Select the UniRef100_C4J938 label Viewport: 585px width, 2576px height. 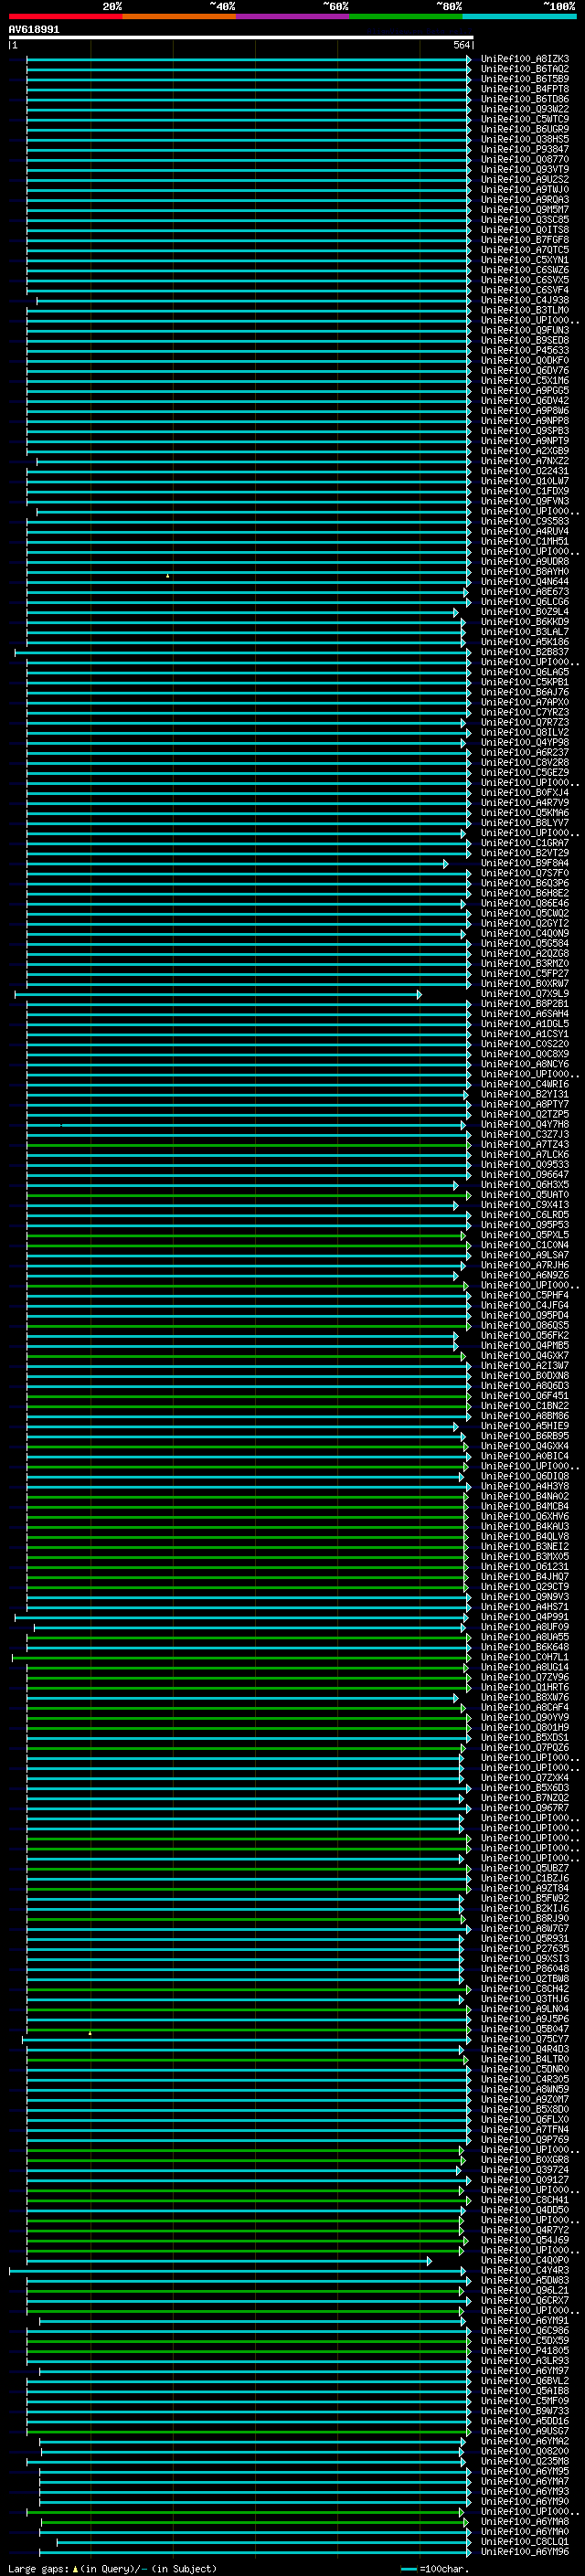(x=524, y=300)
